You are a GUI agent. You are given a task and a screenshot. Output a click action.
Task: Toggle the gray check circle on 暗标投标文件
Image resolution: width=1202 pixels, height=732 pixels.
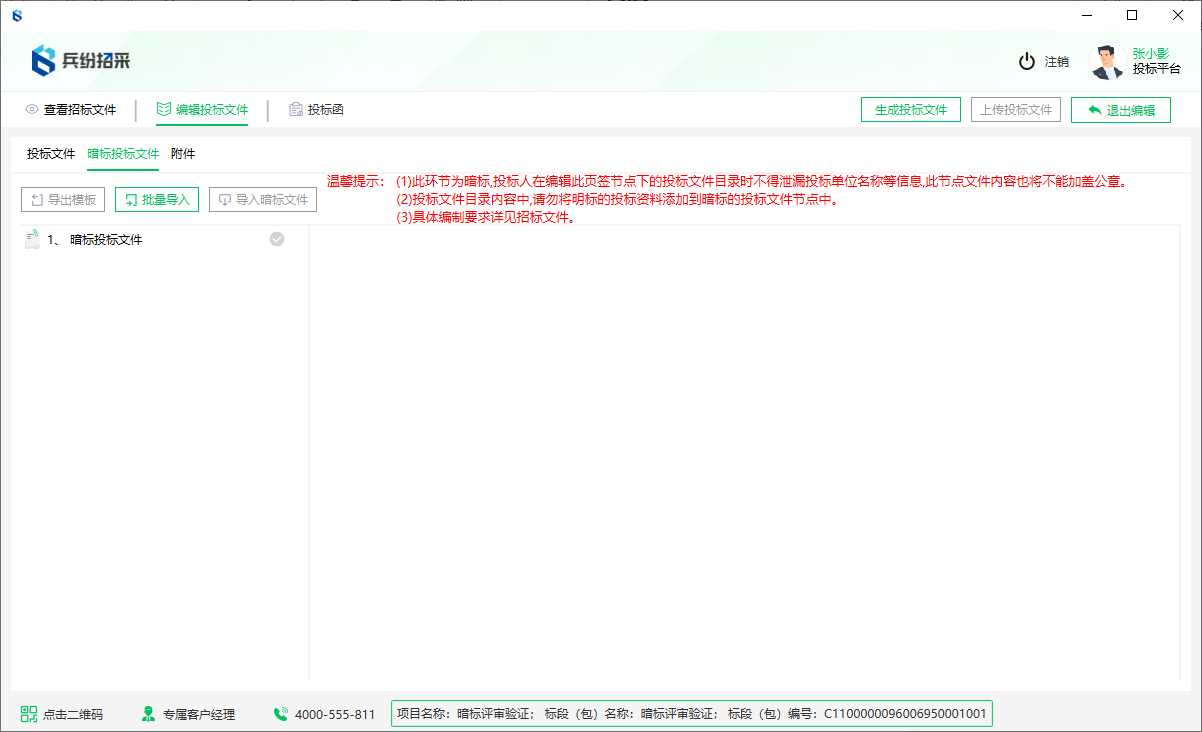(276, 239)
